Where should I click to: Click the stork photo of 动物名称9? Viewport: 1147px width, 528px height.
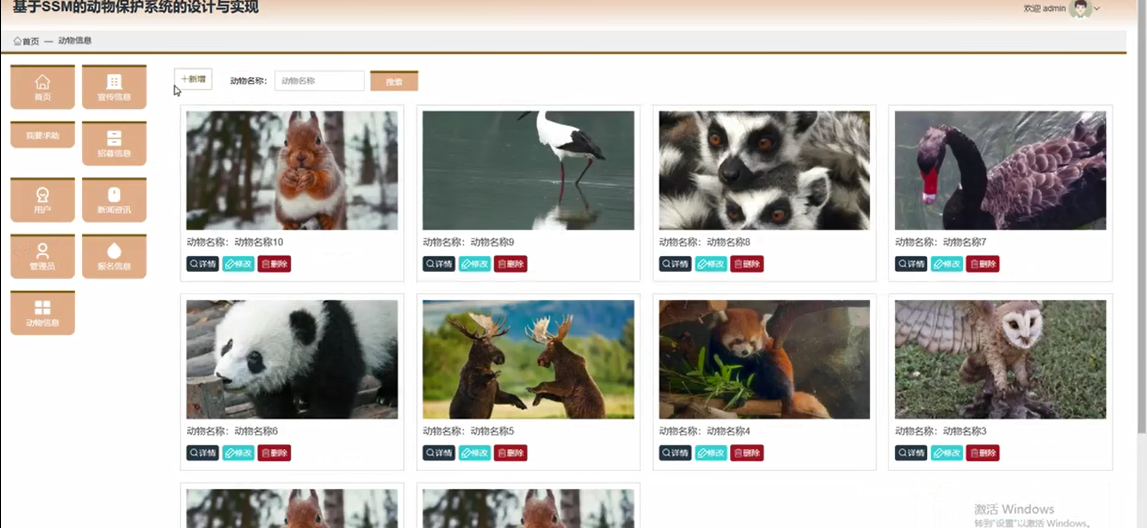pos(528,170)
